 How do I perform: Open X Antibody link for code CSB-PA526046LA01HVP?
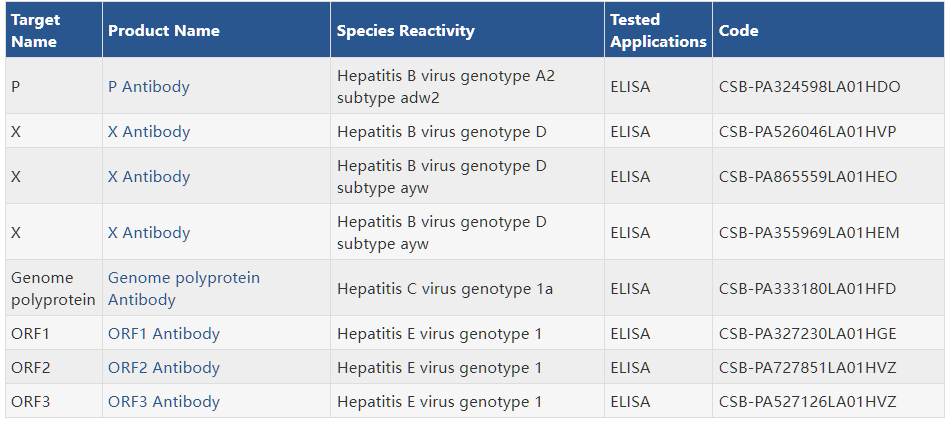(x=149, y=132)
